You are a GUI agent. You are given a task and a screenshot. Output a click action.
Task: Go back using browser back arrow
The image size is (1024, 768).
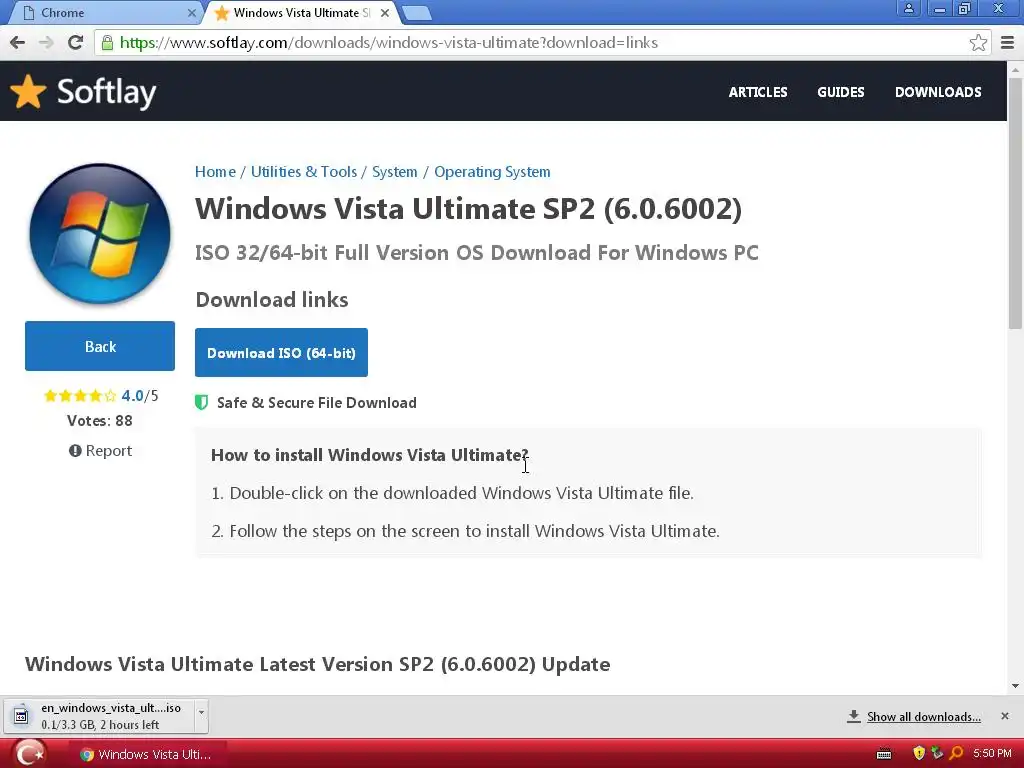coord(18,42)
